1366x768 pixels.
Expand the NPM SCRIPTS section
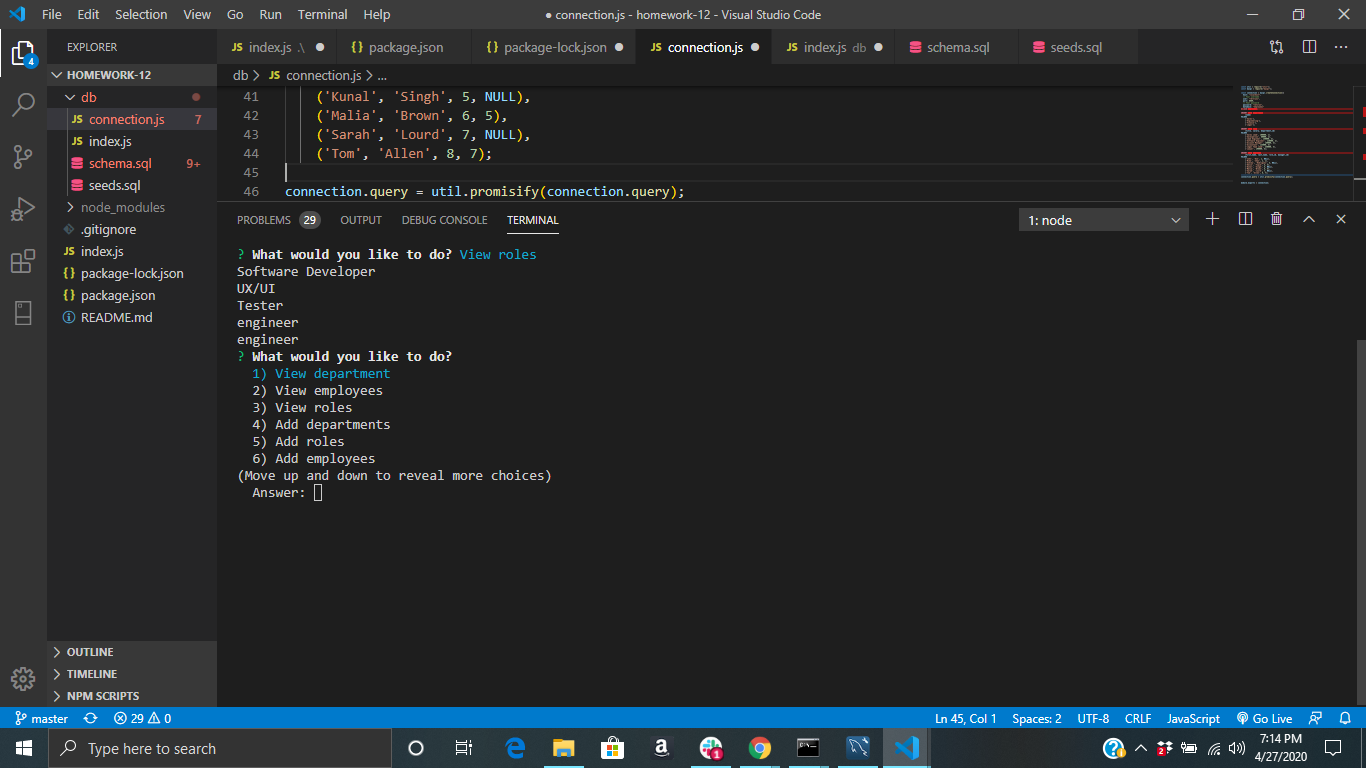pos(132,696)
